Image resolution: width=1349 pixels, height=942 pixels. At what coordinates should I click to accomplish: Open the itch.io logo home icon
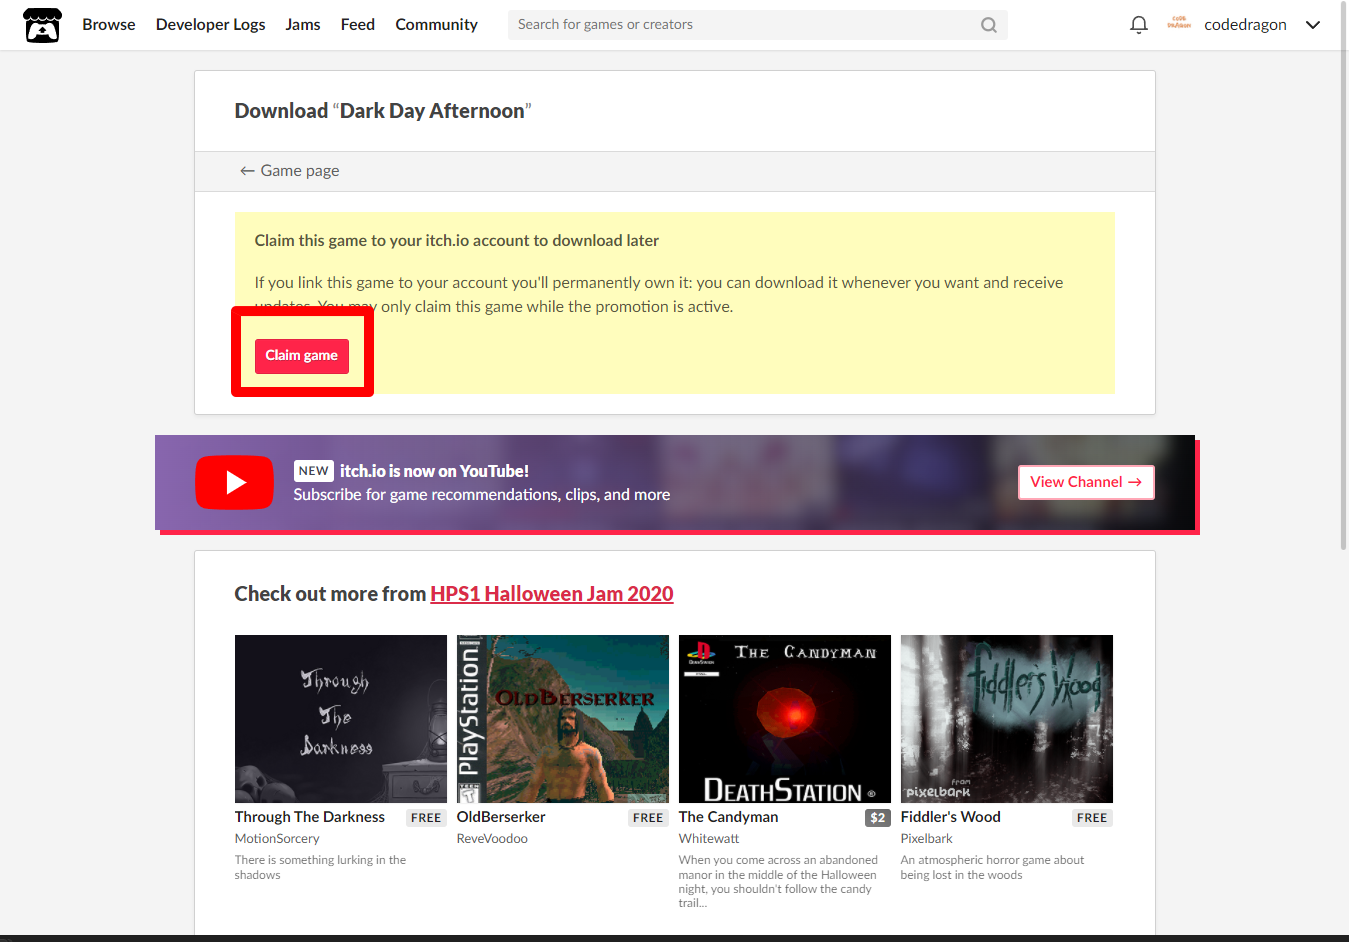point(42,25)
